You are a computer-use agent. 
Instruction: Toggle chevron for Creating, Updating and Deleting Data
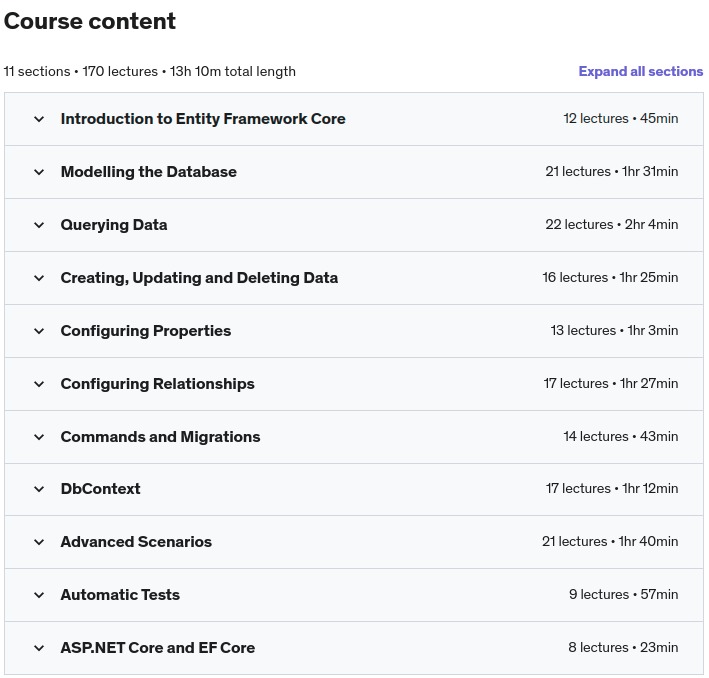[39, 278]
